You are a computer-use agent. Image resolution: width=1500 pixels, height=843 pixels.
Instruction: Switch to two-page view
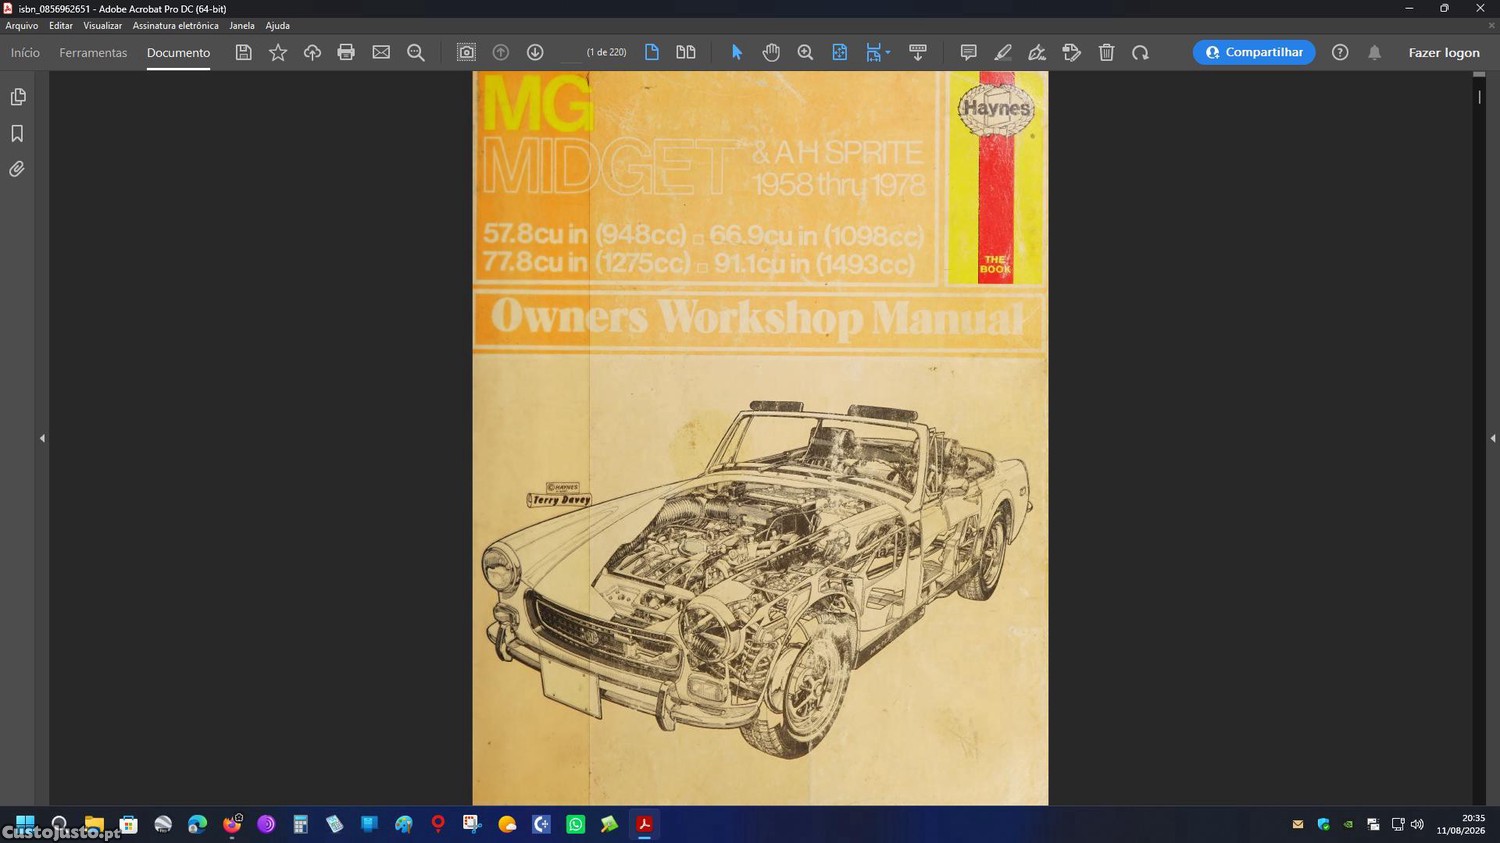pos(686,52)
